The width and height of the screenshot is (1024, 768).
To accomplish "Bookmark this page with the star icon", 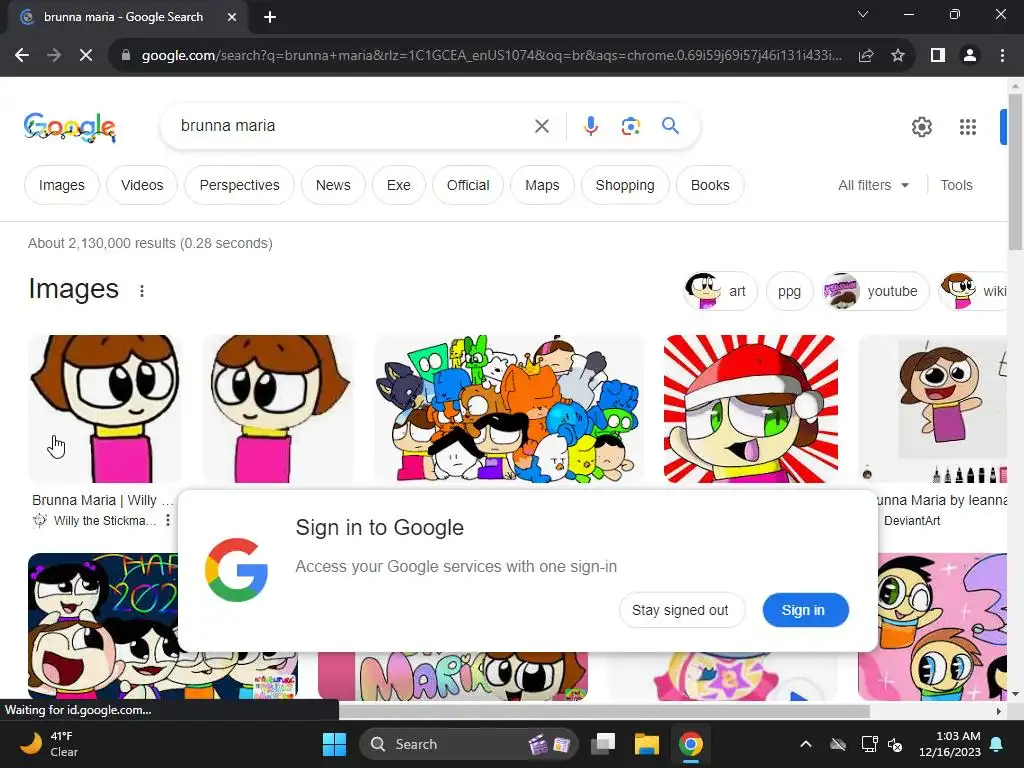I will coord(898,56).
